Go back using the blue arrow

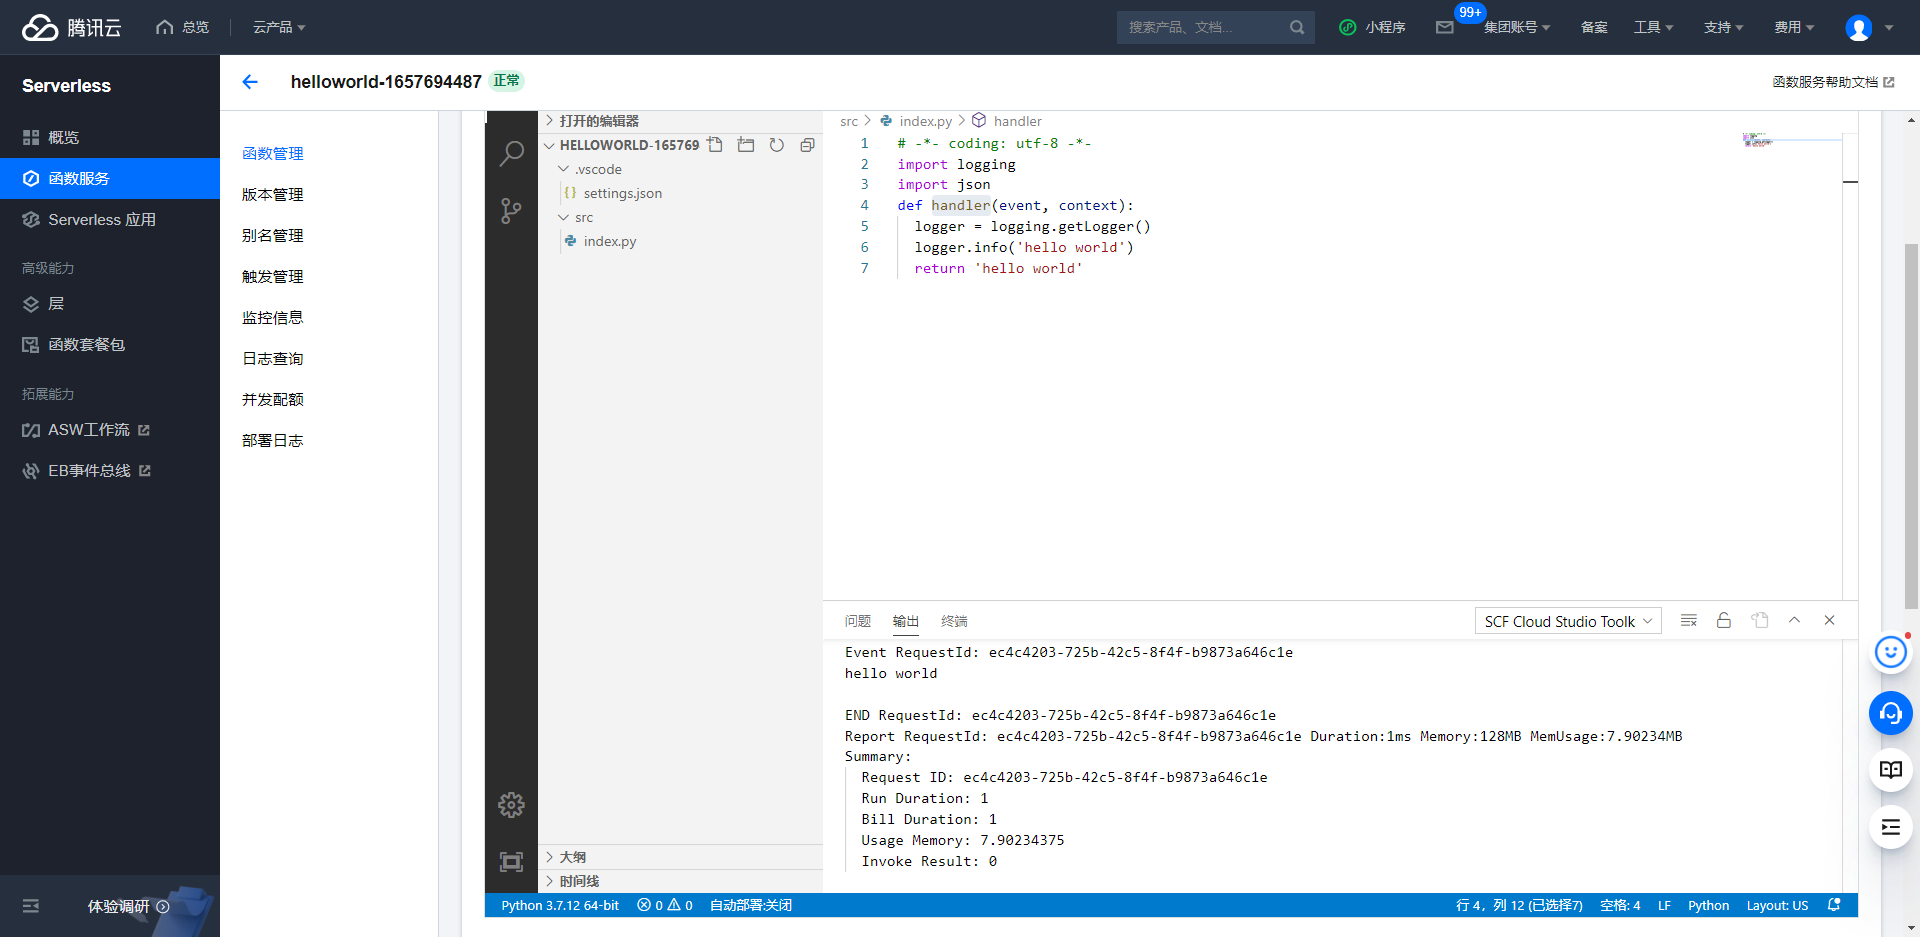pyautogui.click(x=250, y=82)
